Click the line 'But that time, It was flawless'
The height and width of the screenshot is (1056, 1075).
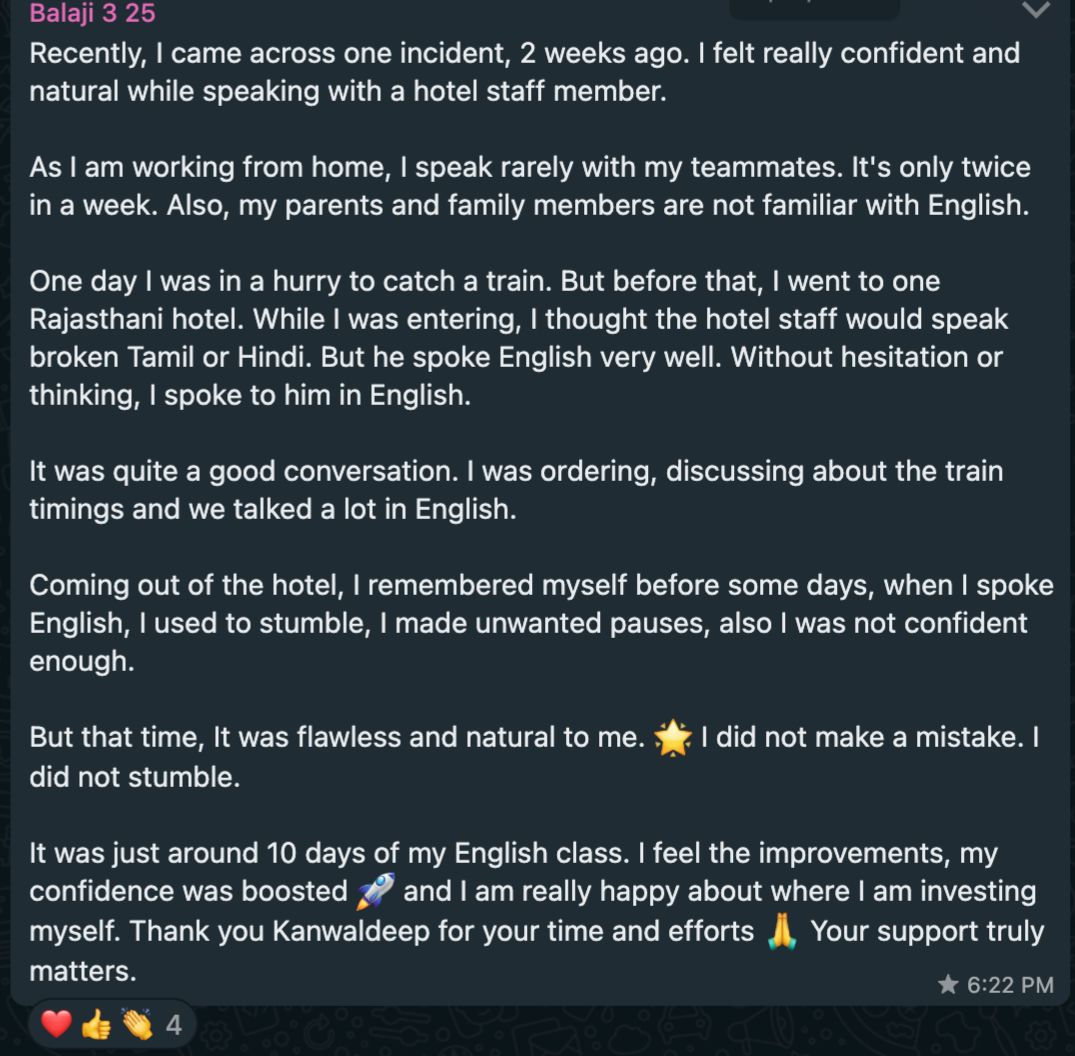(x=337, y=737)
